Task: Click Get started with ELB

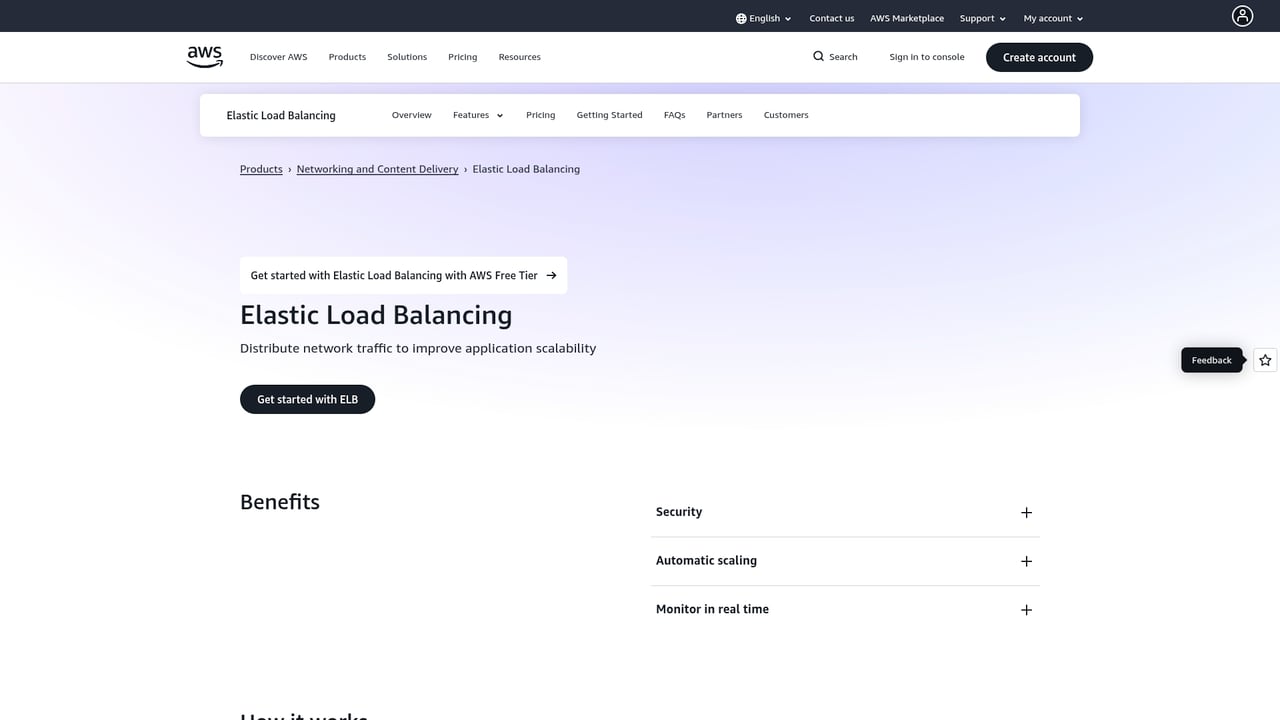Action: [307, 399]
